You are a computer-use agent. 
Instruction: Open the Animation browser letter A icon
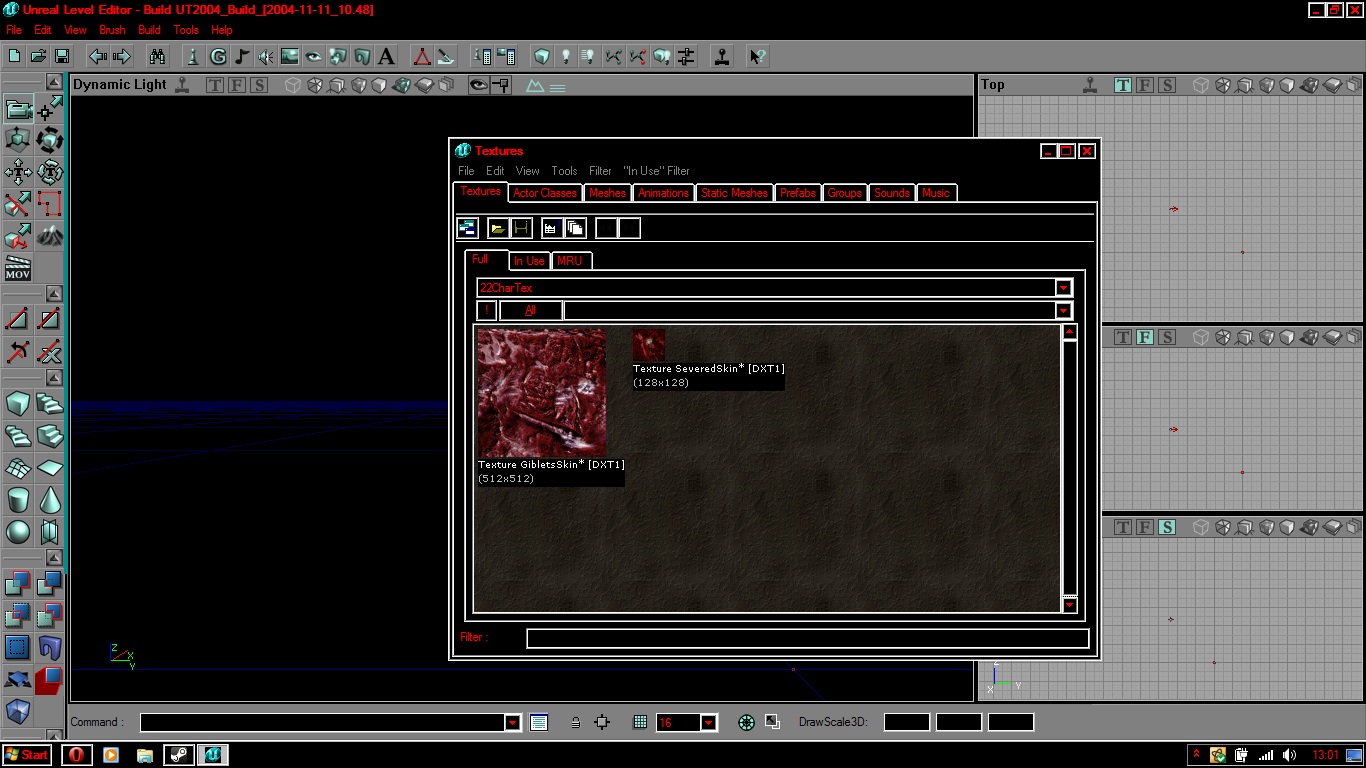pos(386,56)
